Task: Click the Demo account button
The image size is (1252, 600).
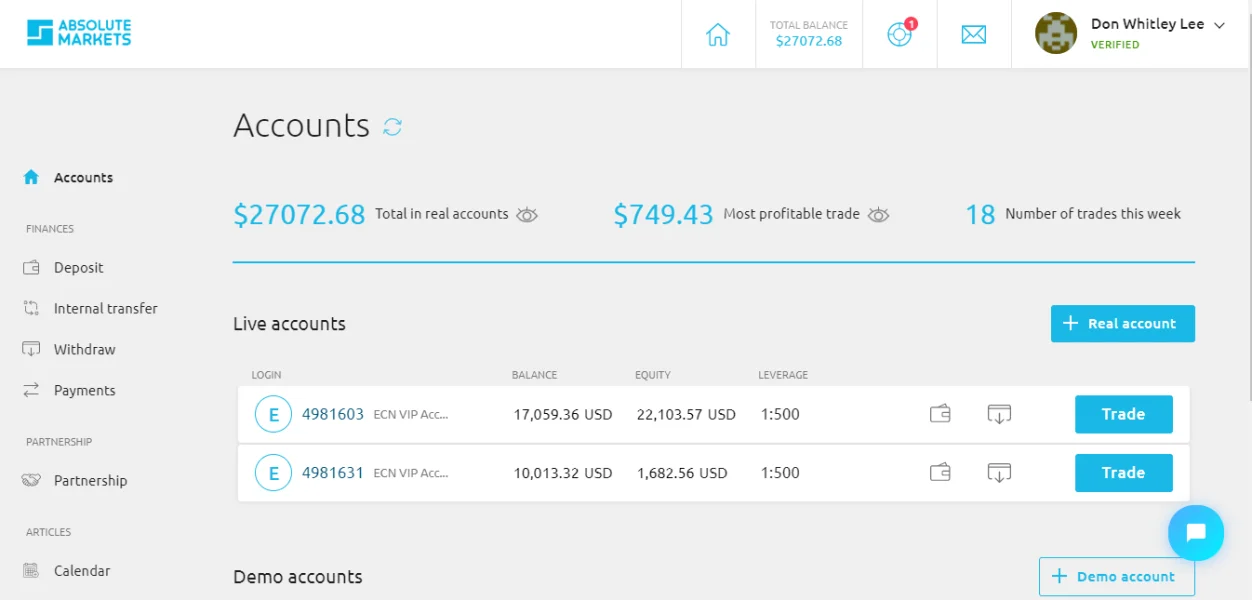Action: pos(1116,577)
